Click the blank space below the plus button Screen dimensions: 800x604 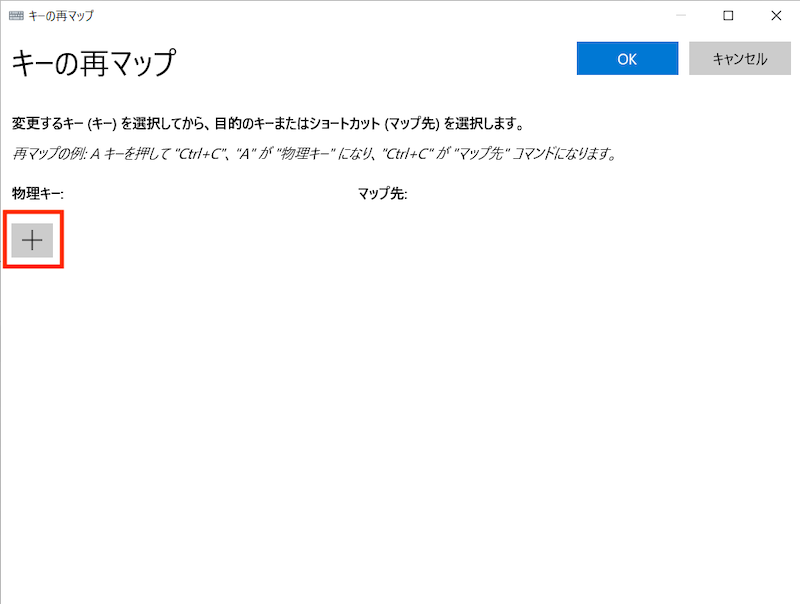click(33, 330)
